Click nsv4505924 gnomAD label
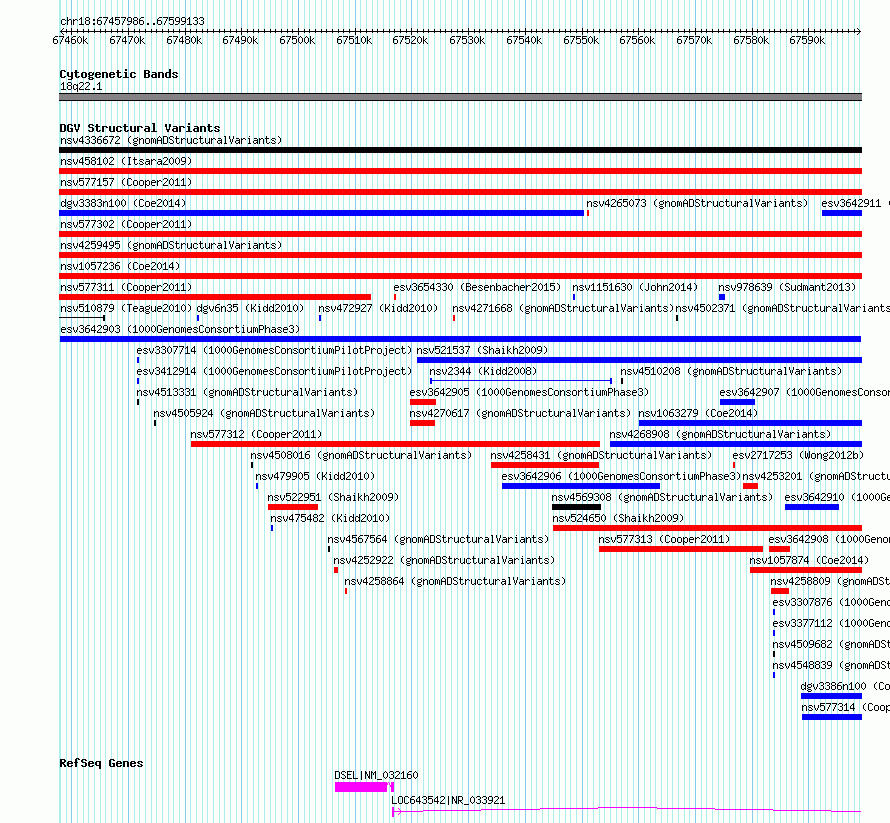 coord(265,413)
